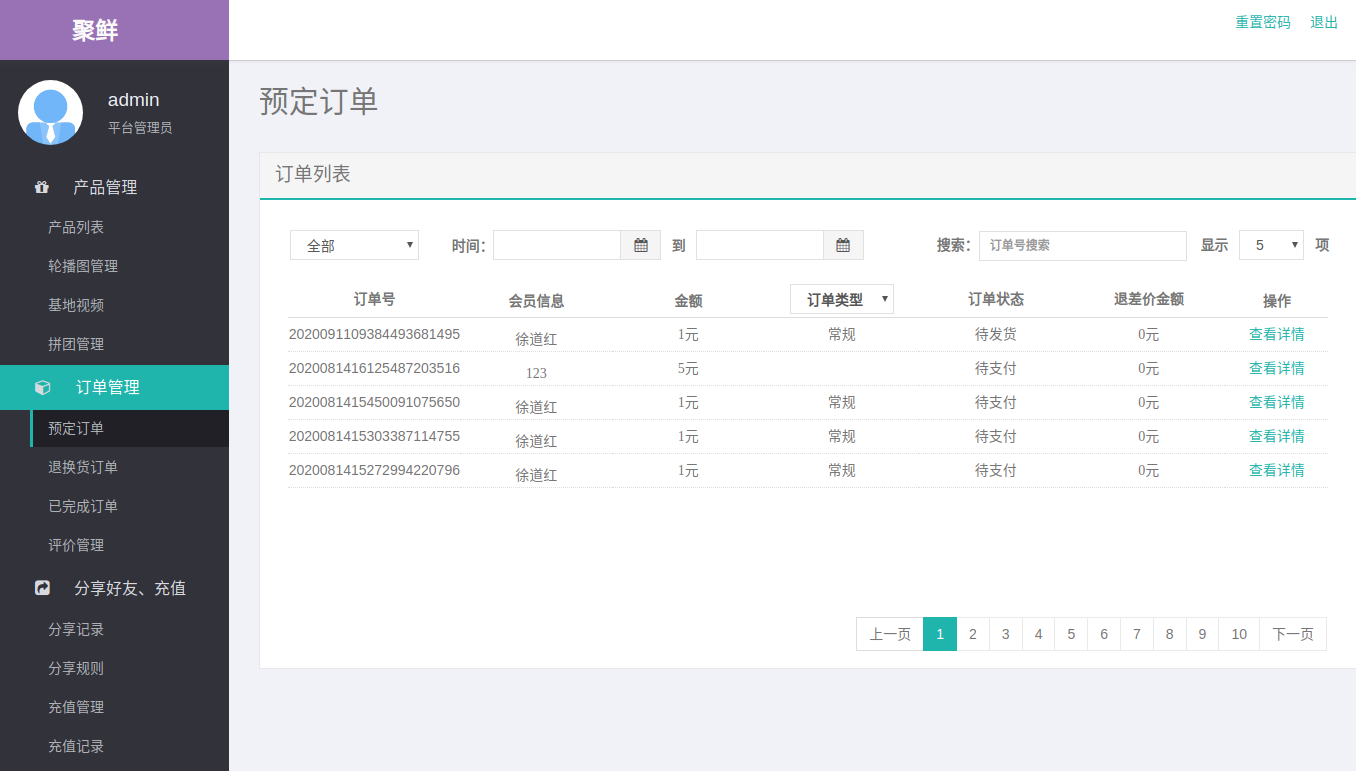Viewport: 1356px width, 771px height.
Task: Open the 订单类型 column dropdown
Action: pos(841,299)
